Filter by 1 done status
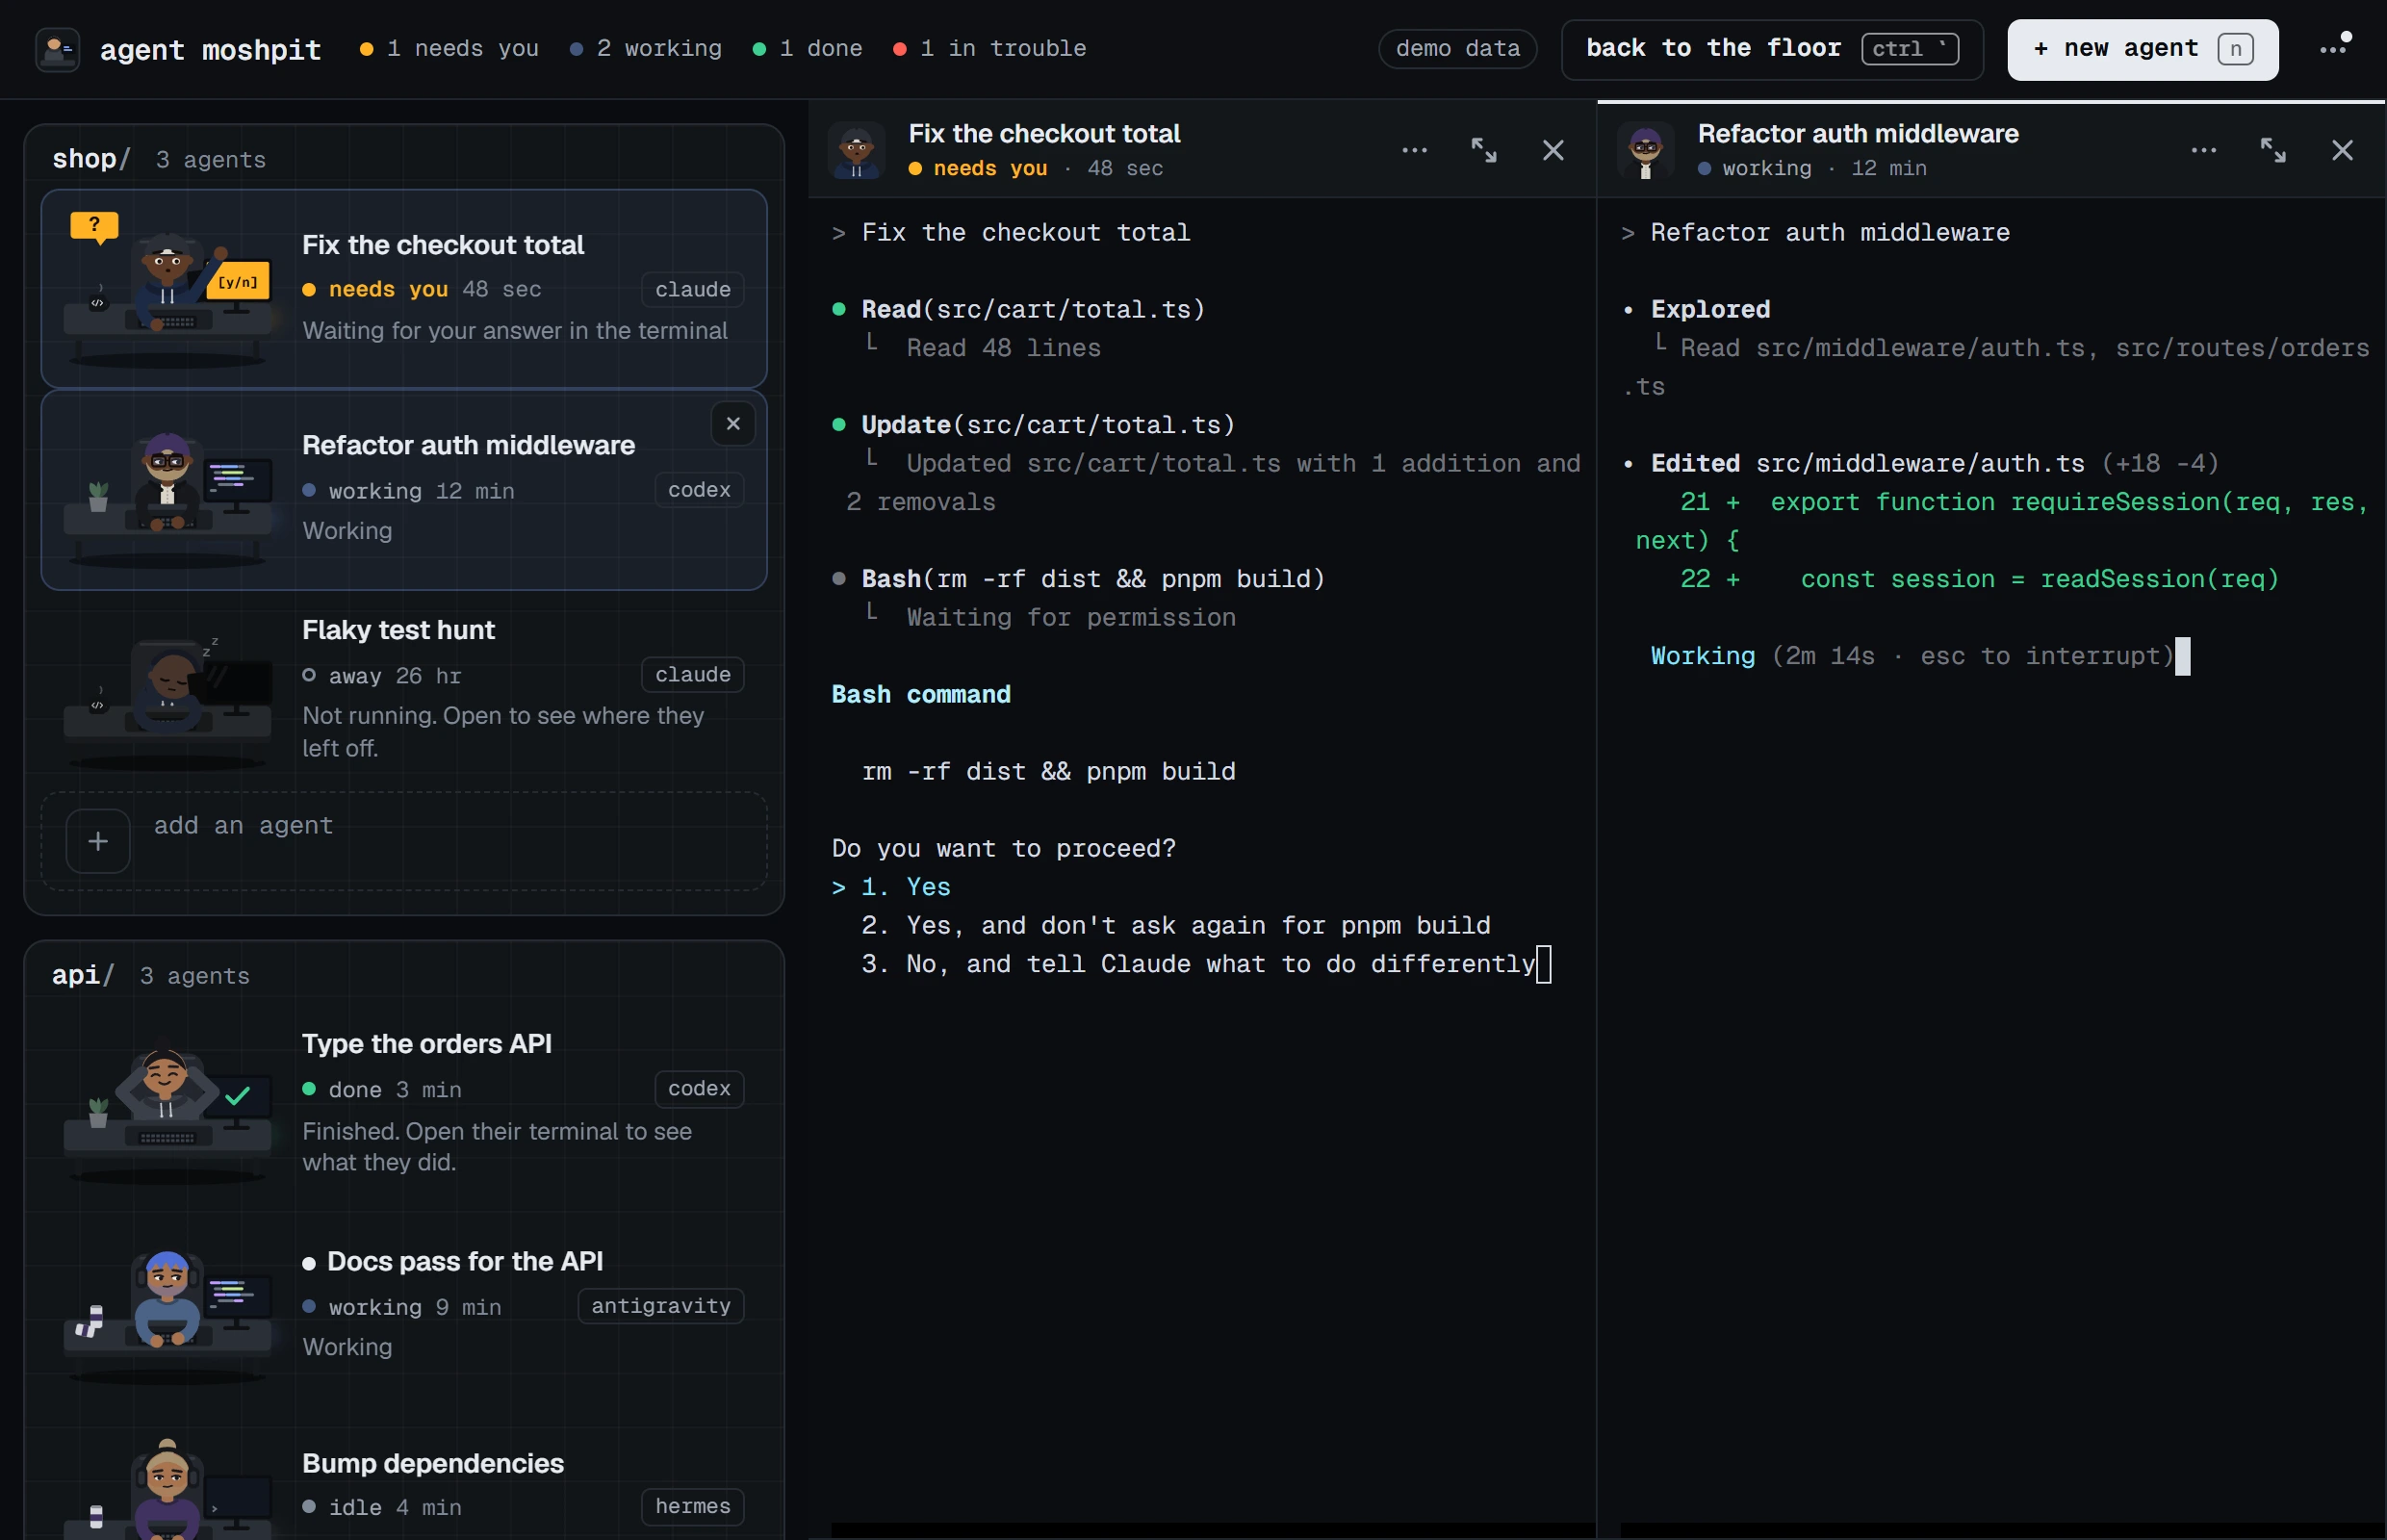Image resolution: width=2387 pixels, height=1540 pixels. 807,49
